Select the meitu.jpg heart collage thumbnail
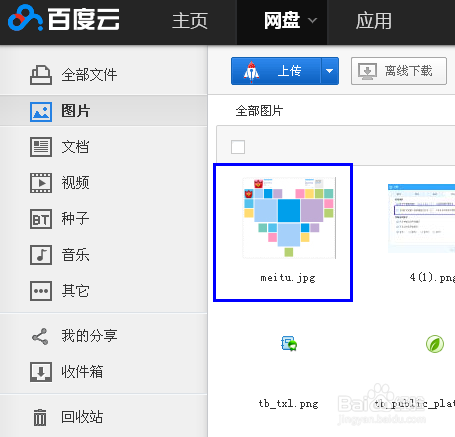 point(289,217)
